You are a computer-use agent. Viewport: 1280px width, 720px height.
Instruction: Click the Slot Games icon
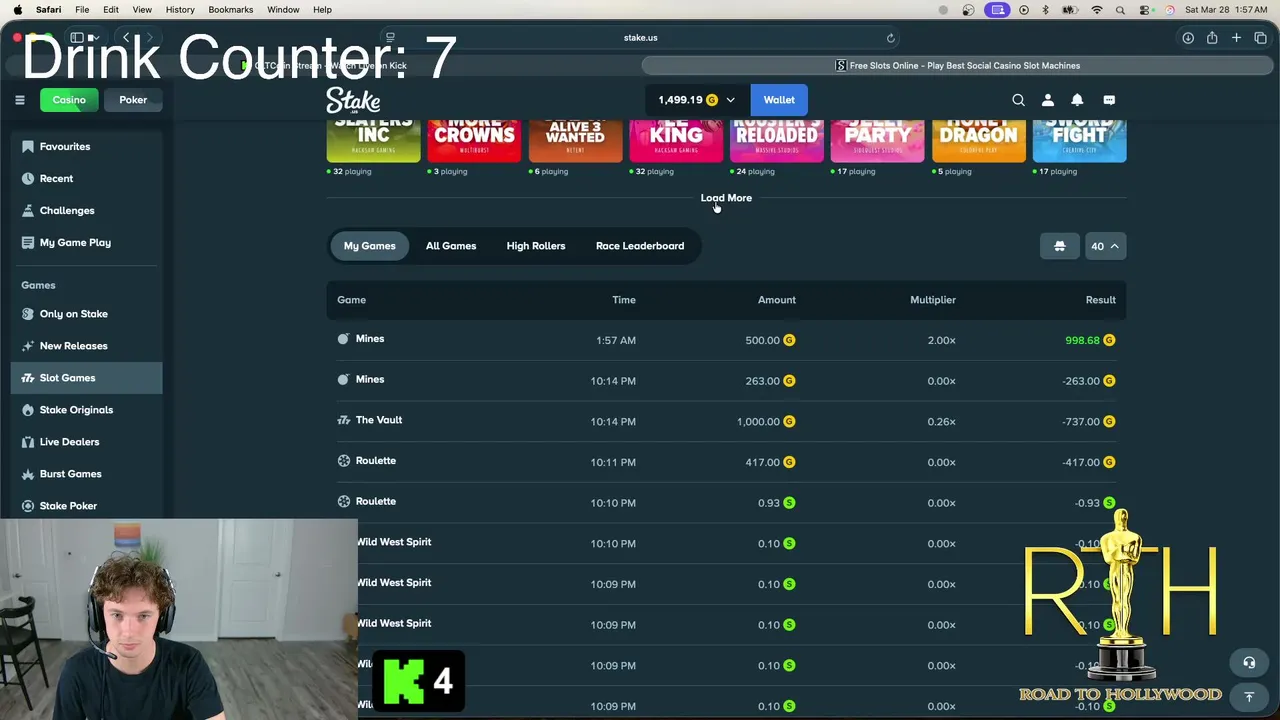click(x=28, y=378)
